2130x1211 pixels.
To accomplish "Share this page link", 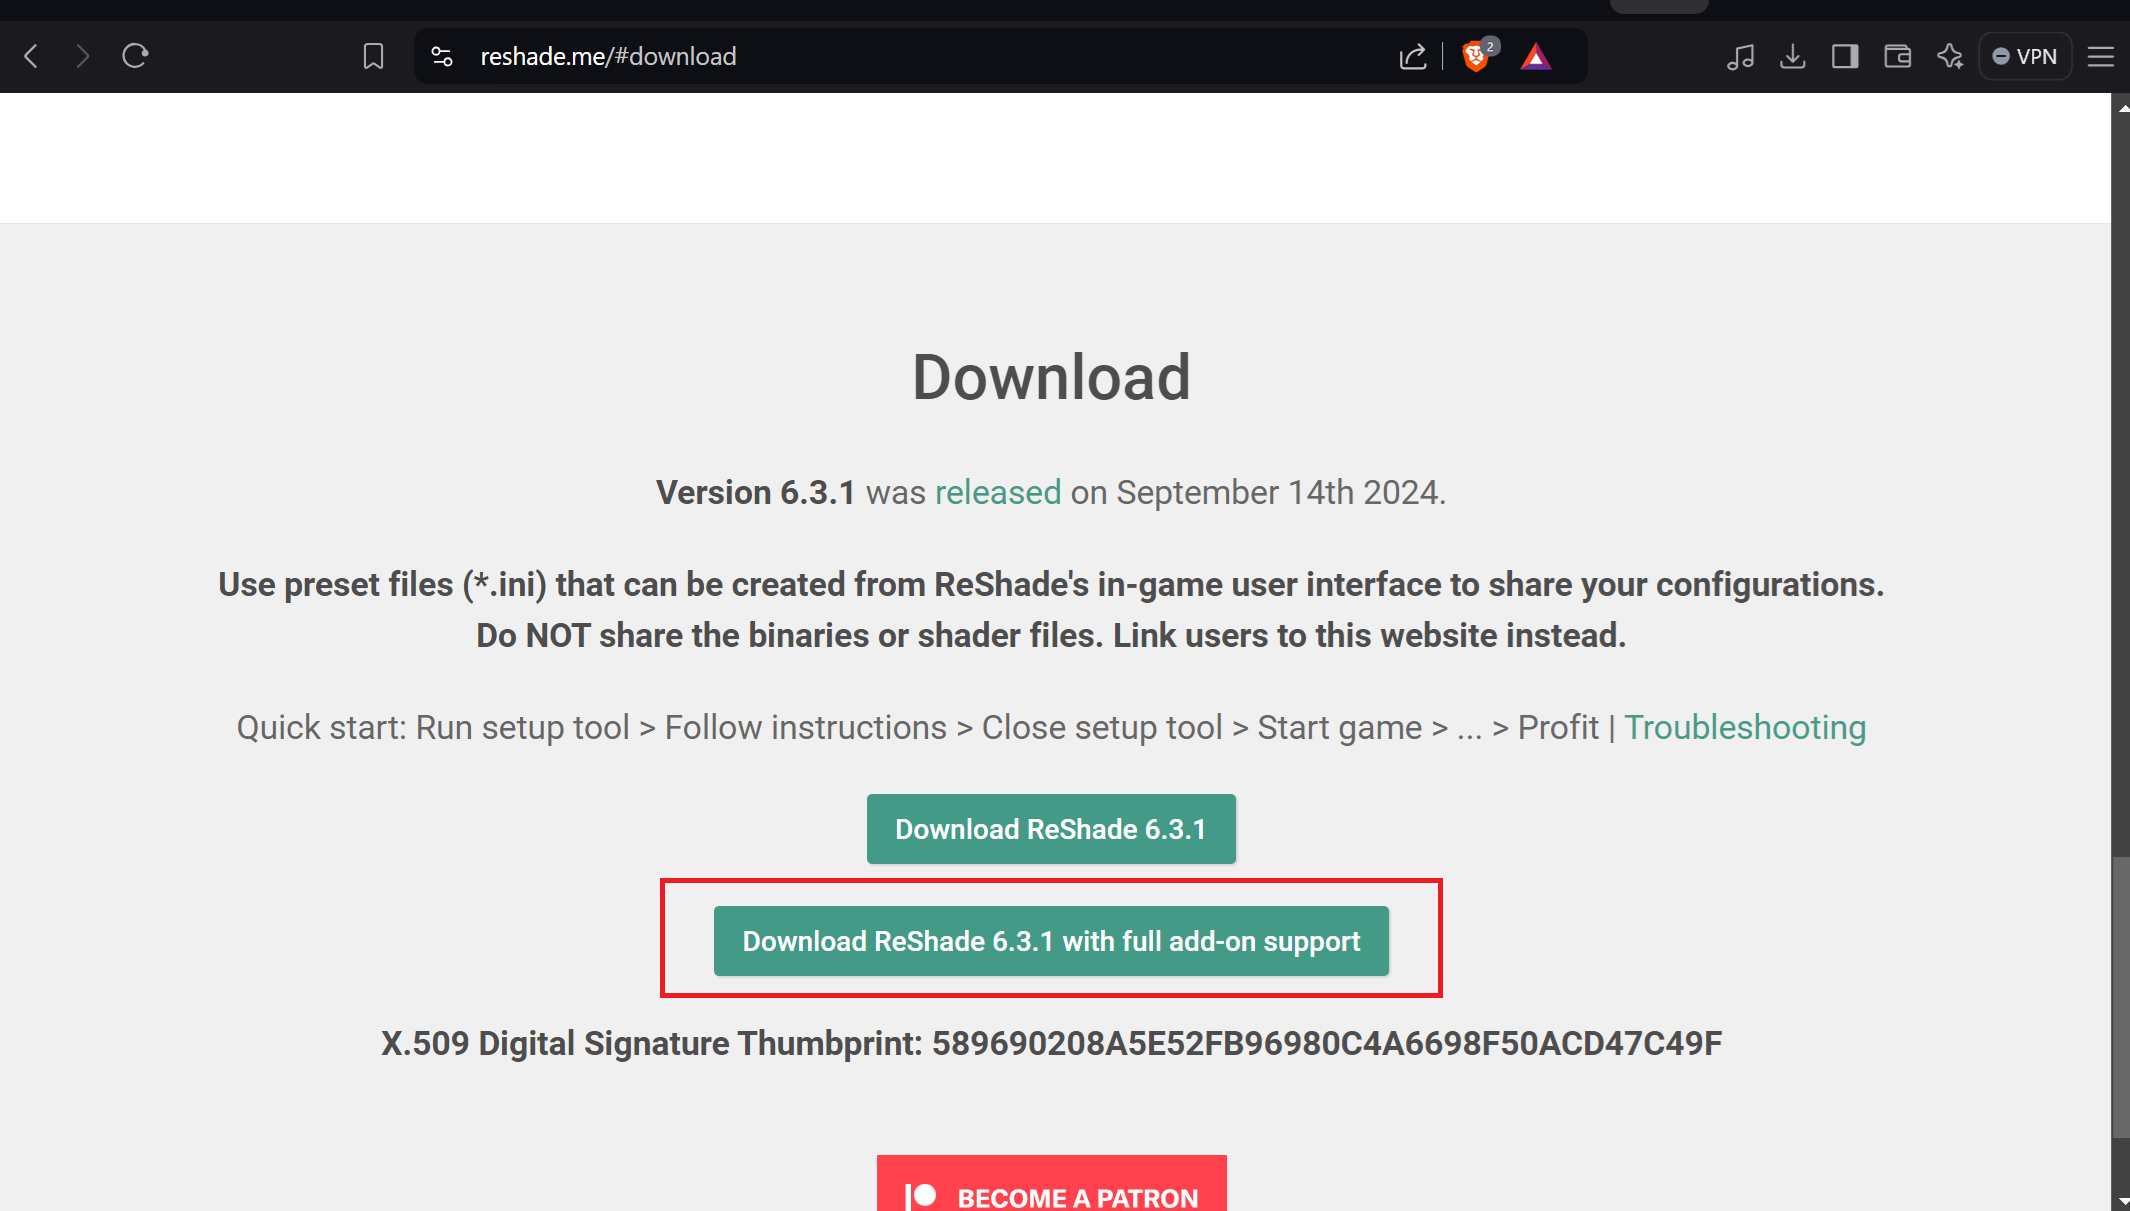I will tap(1412, 56).
